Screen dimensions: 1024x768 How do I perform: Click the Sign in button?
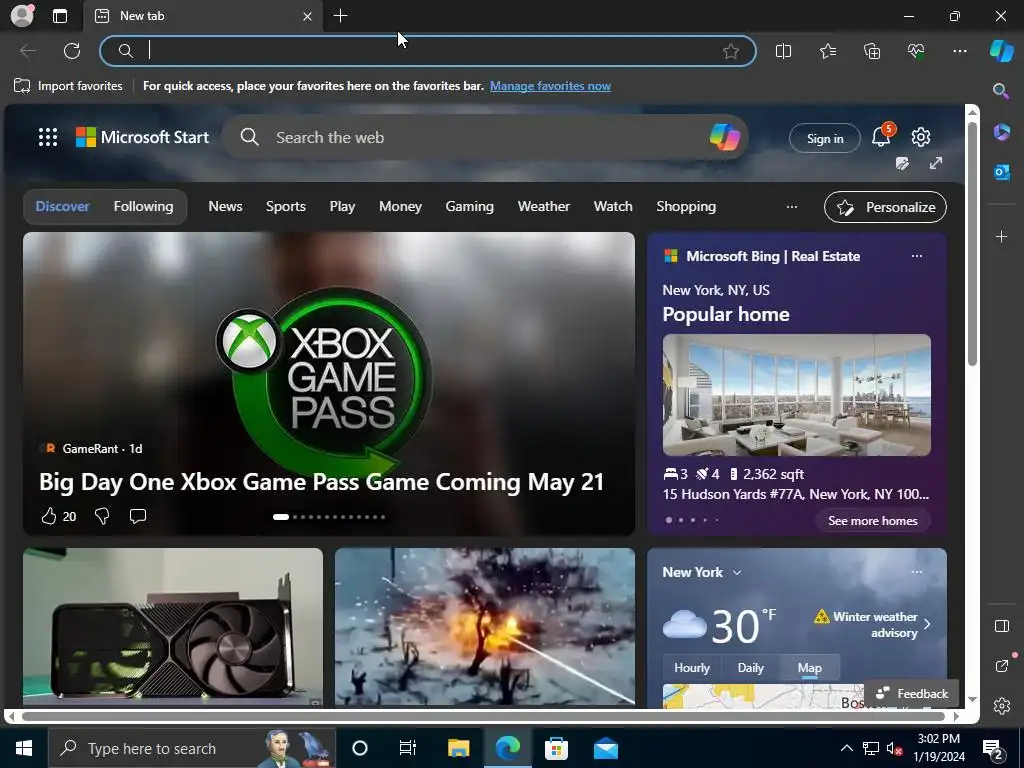824,138
